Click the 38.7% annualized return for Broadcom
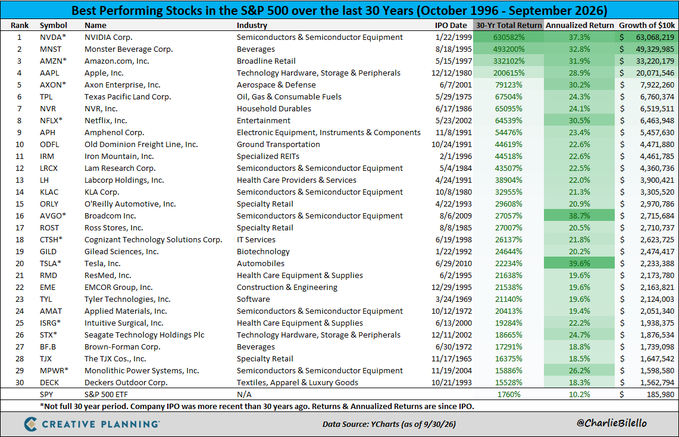 pos(579,216)
